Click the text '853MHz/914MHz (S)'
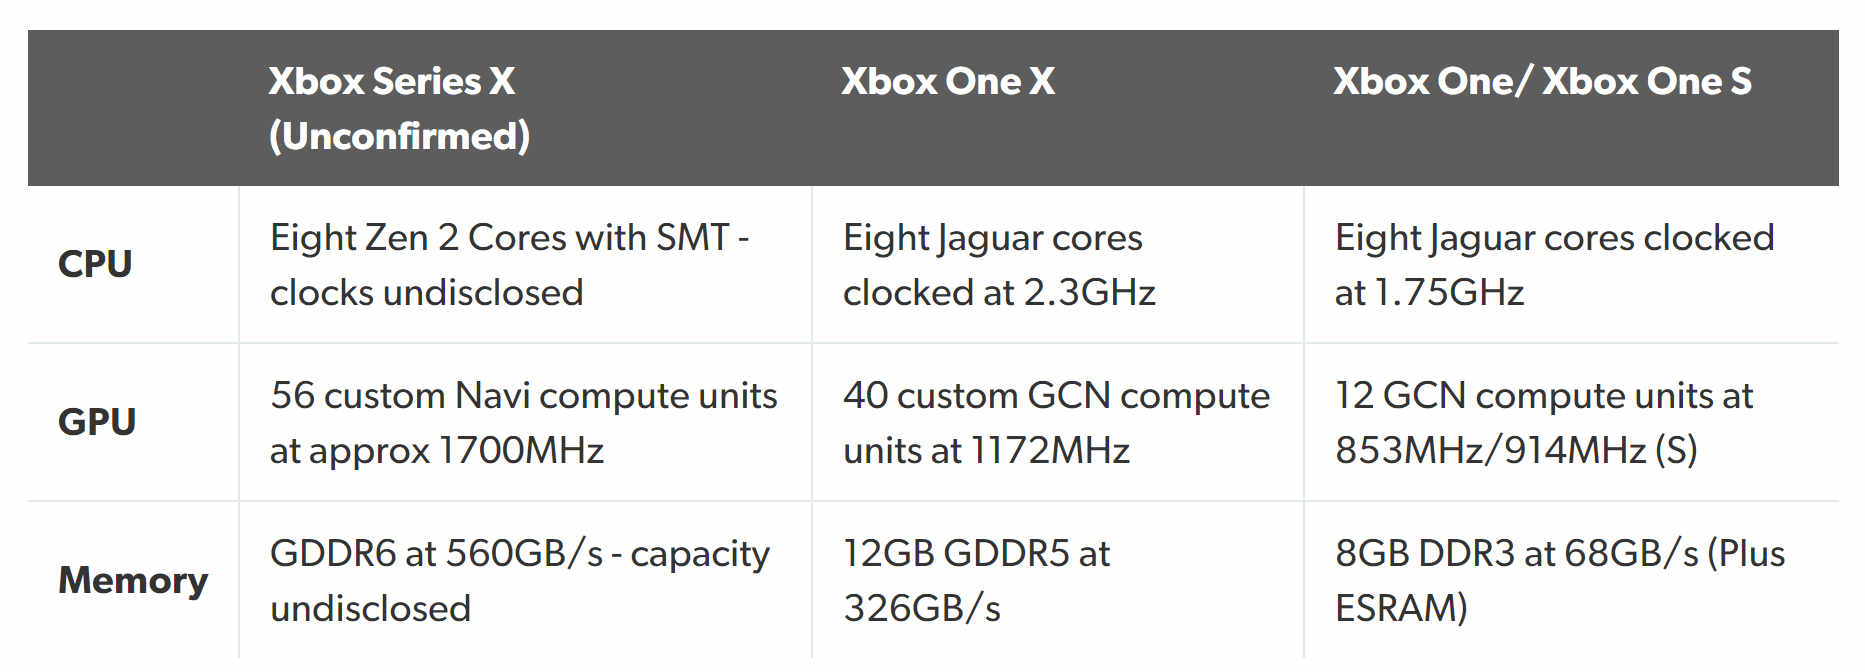The width and height of the screenshot is (1865, 672). pyautogui.click(x=1516, y=450)
